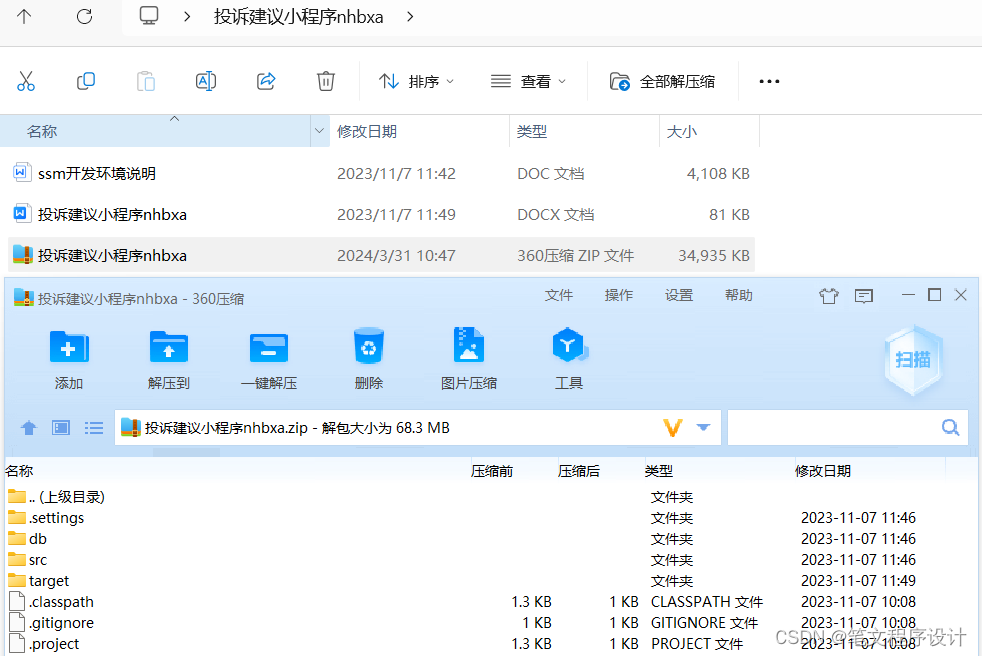This screenshot has height=656, width=982.
Task: Click the blue up-level arrow in 360压缩
Action: pos(29,428)
